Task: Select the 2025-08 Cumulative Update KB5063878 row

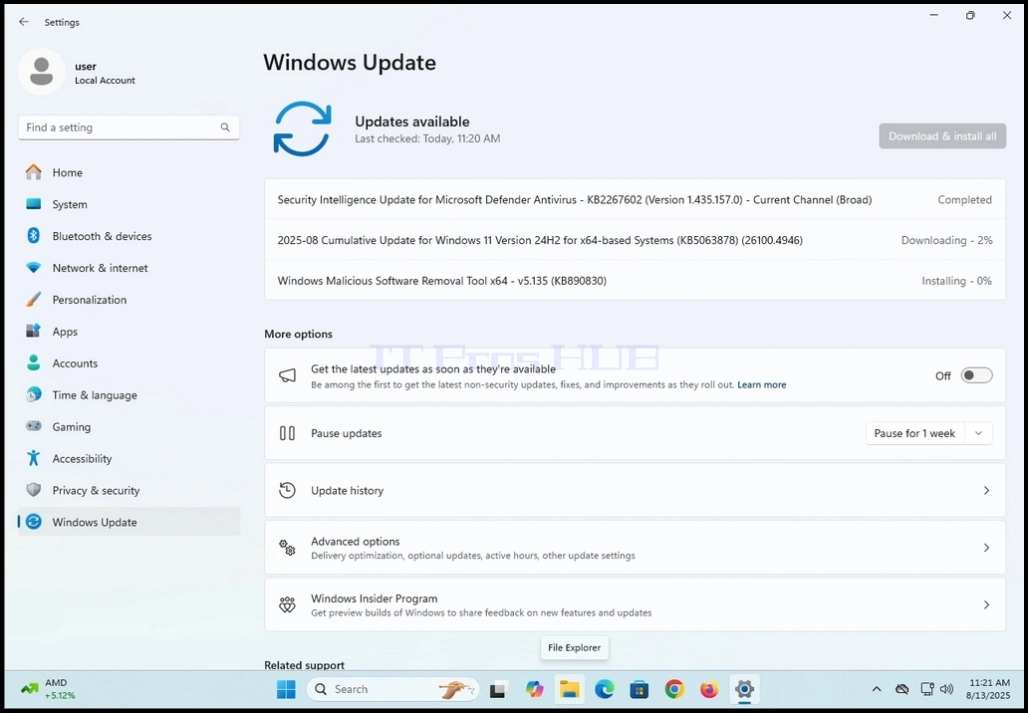Action: pos(635,241)
